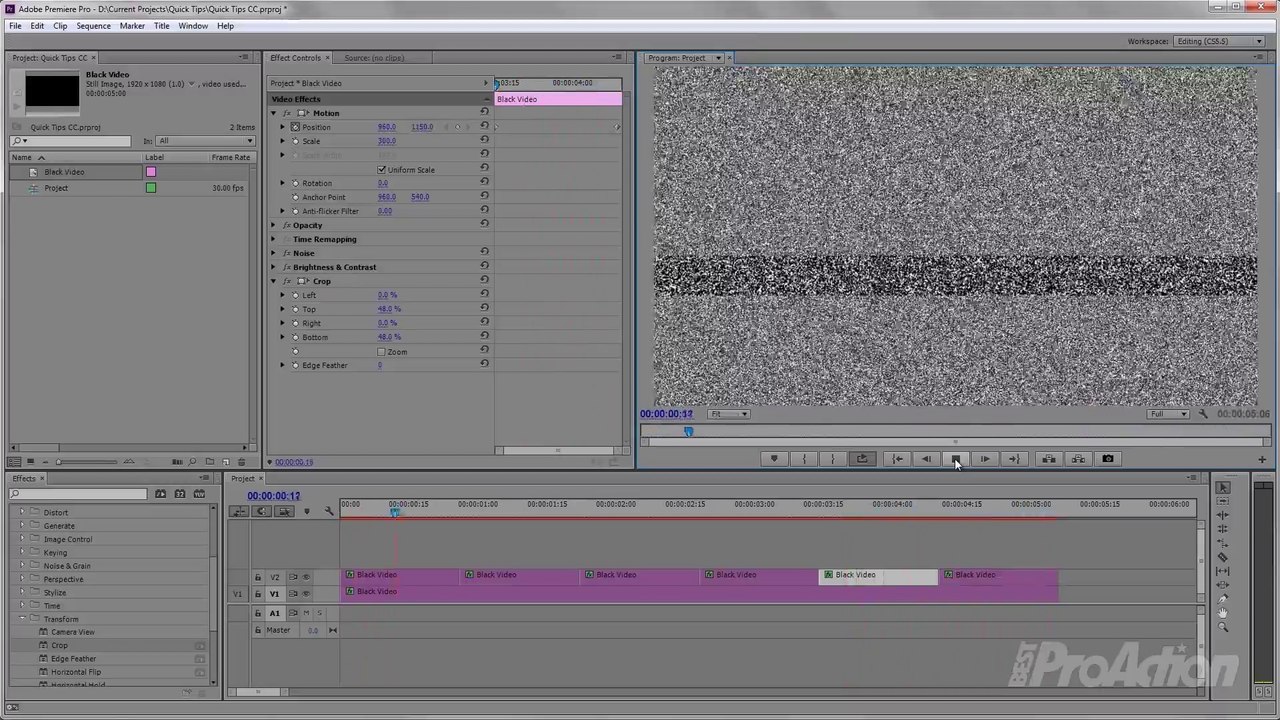This screenshot has width=1280, height=720.
Task: Click Add Marker button in Program monitor
Action: pyautogui.click(x=774, y=459)
